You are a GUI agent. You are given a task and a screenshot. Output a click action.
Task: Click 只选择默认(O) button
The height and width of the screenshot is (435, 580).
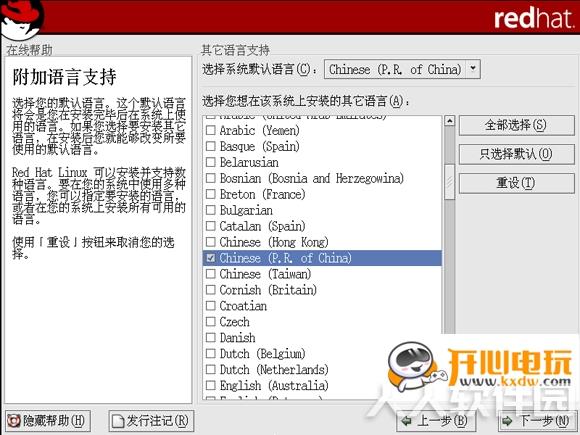516,154
